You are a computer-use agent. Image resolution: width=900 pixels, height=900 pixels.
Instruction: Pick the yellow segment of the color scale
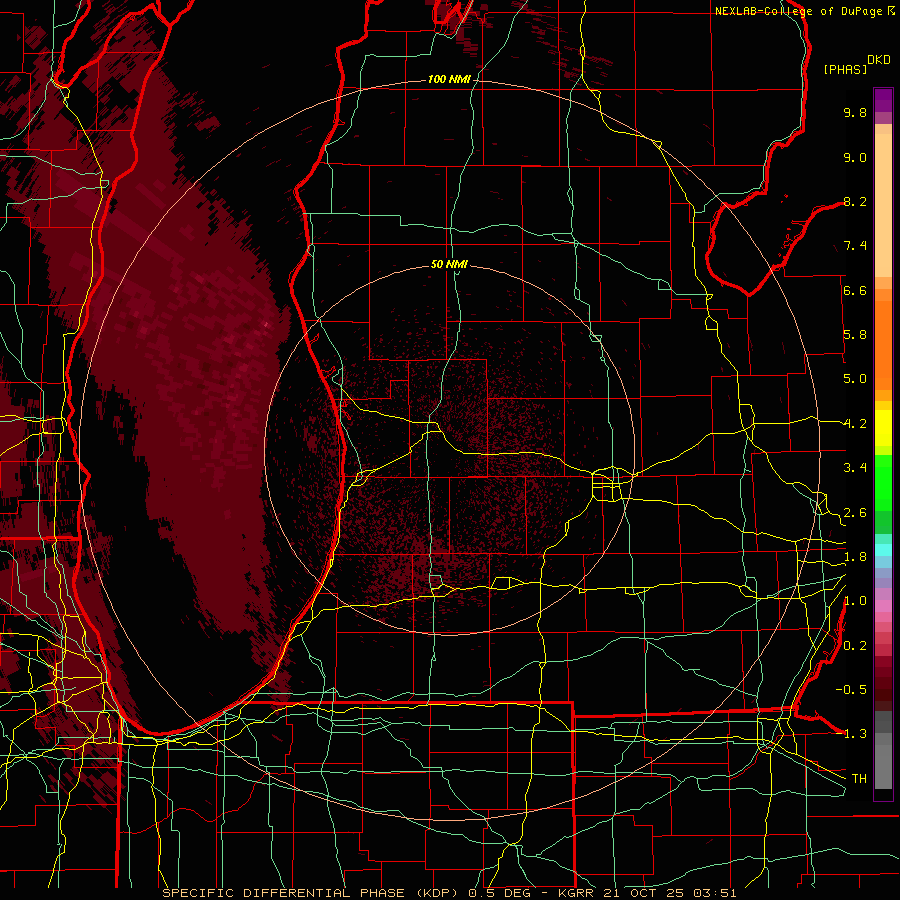tap(883, 428)
